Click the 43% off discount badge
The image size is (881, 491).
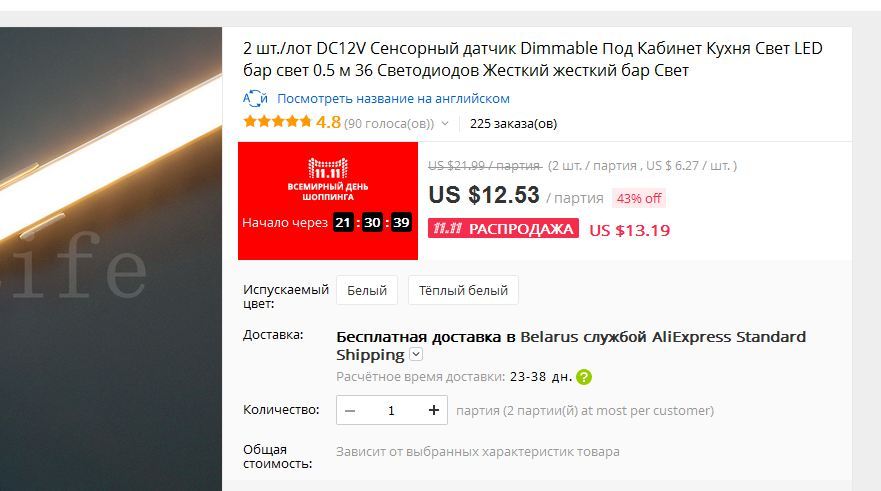pos(639,198)
